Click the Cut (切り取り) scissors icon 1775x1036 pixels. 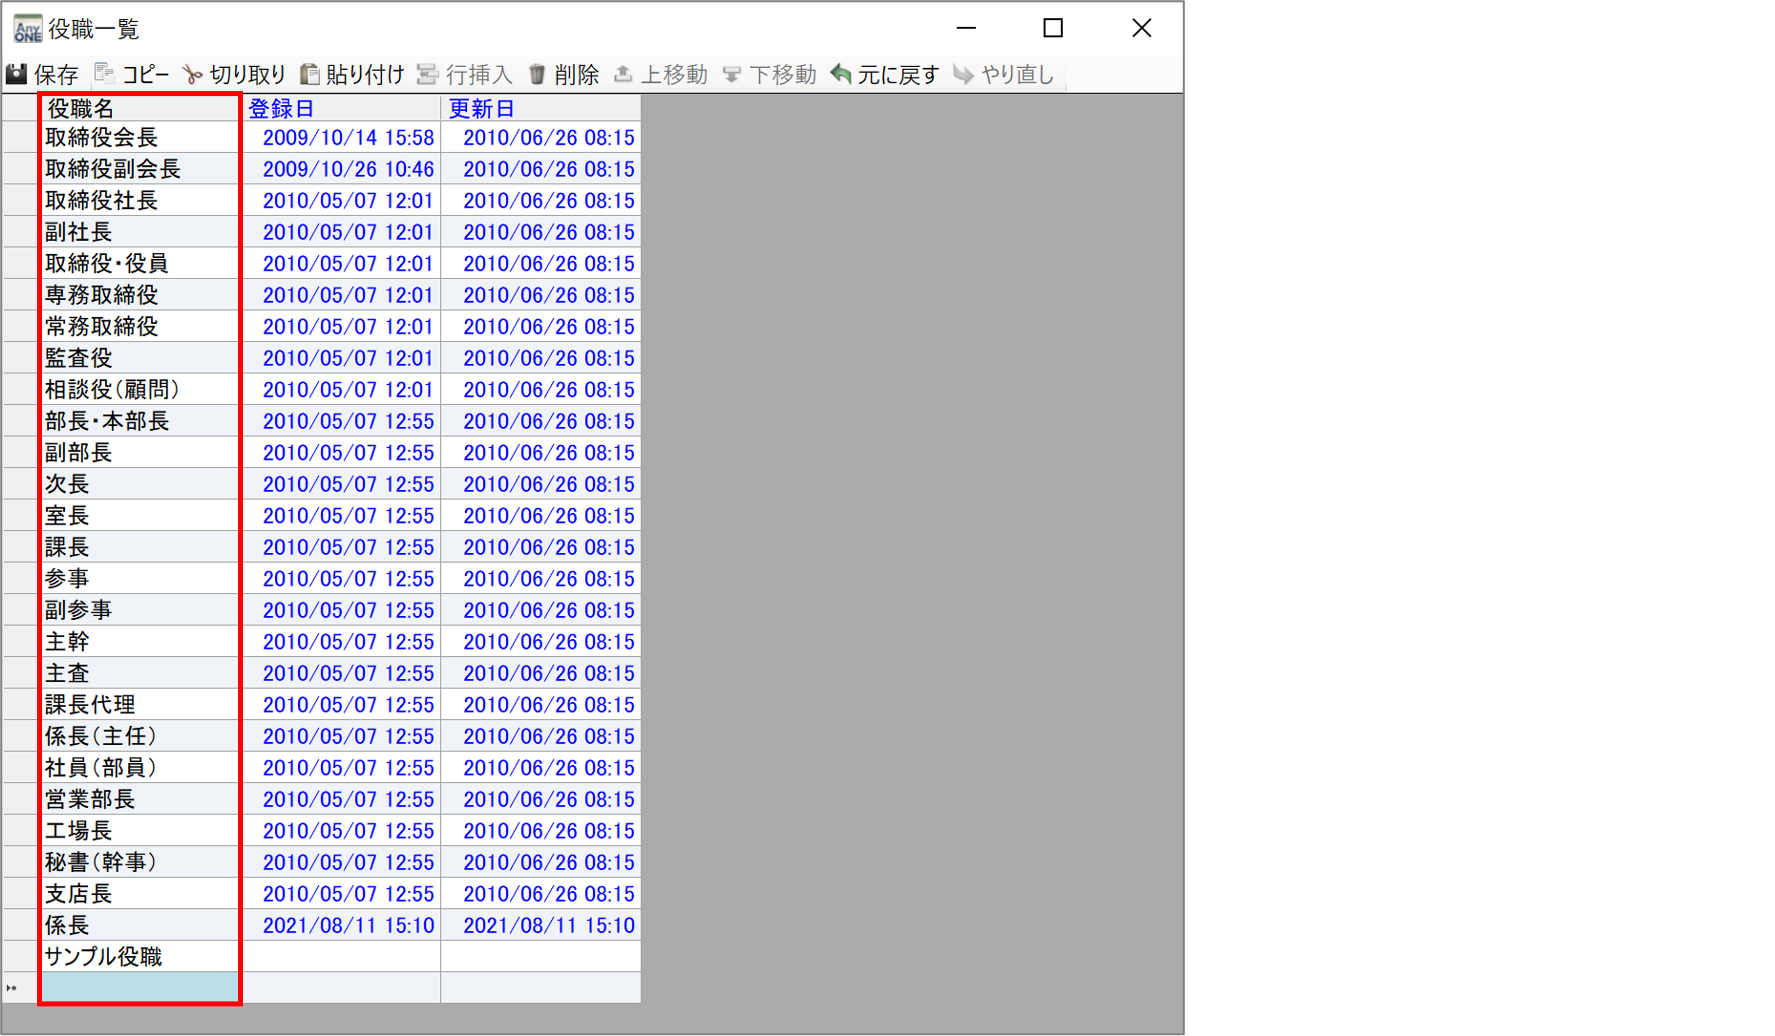[192, 75]
